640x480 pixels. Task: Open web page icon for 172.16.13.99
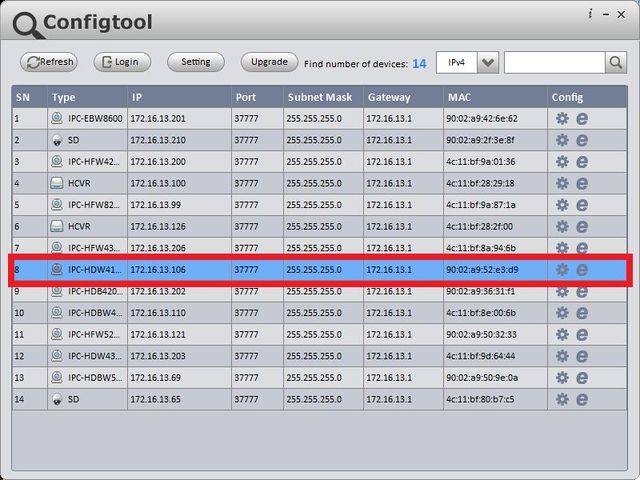pos(582,205)
